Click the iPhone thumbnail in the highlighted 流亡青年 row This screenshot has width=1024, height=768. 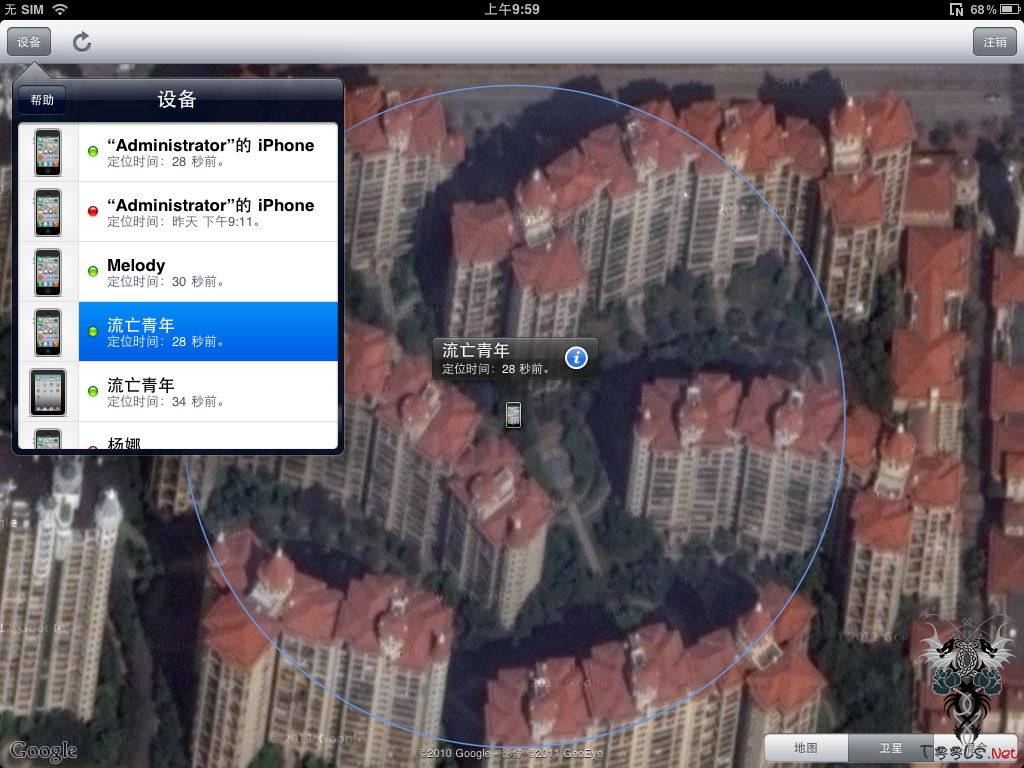tap(48, 332)
